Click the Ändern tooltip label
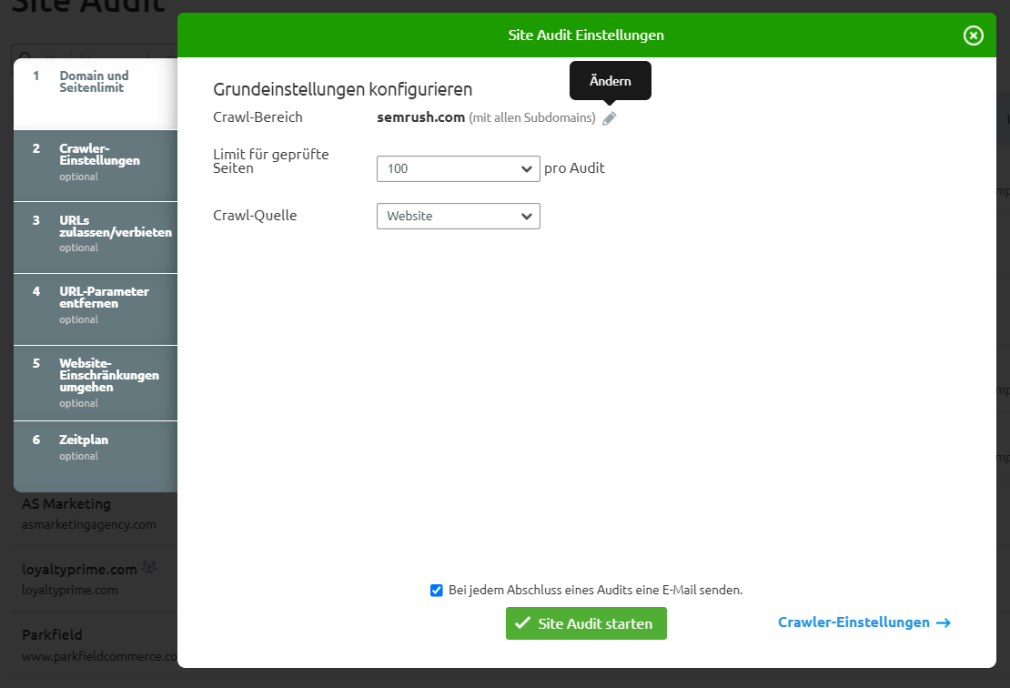The width and height of the screenshot is (1010, 688). [610, 81]
